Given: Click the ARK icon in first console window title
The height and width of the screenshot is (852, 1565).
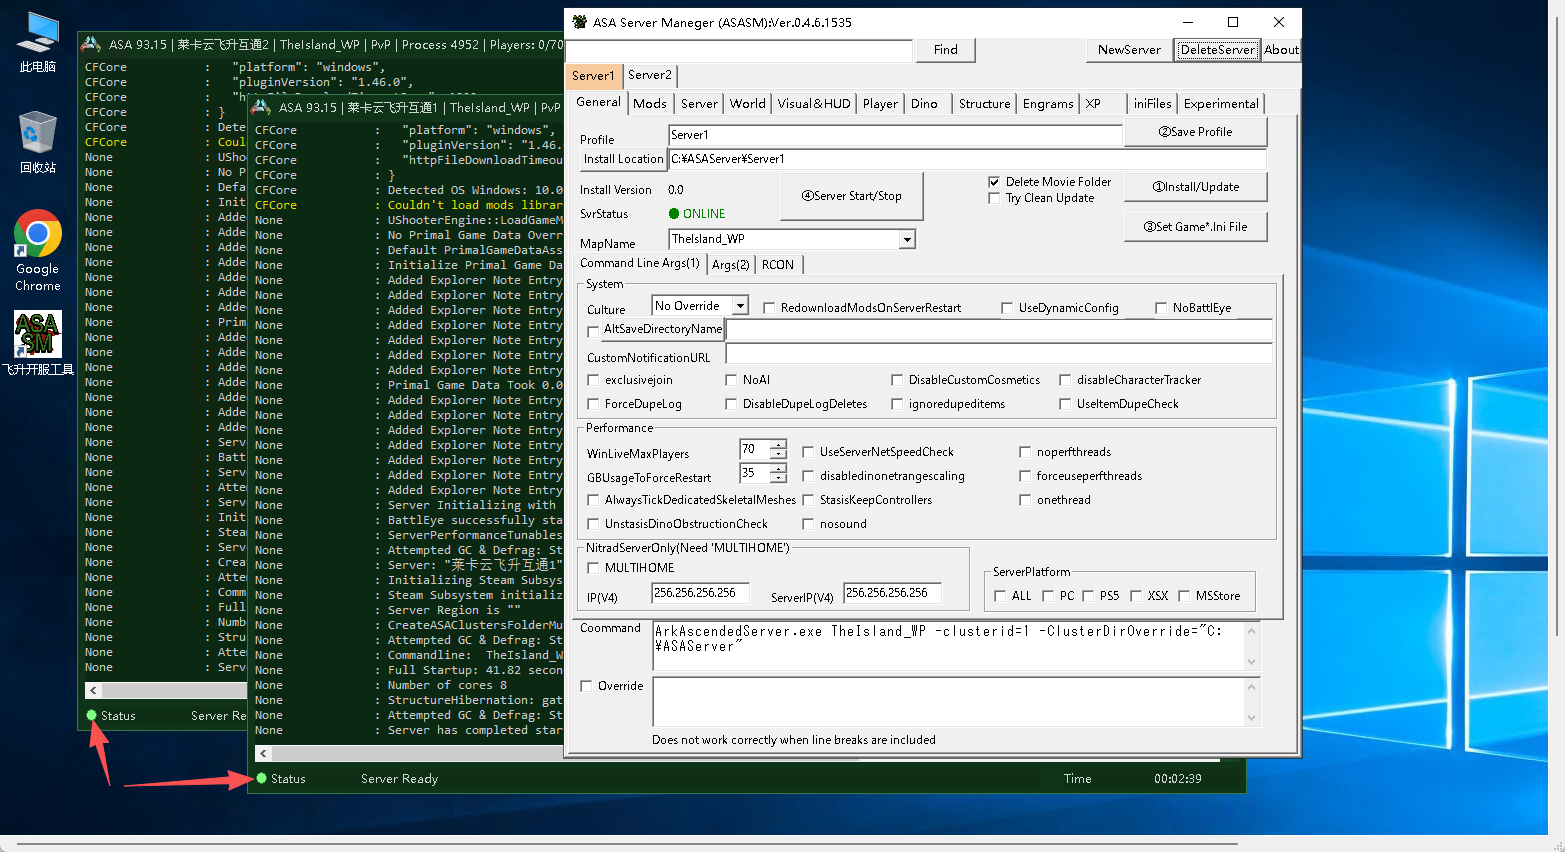Looking at the screenshot, I should pyautogui.click(x=90, y=44).
